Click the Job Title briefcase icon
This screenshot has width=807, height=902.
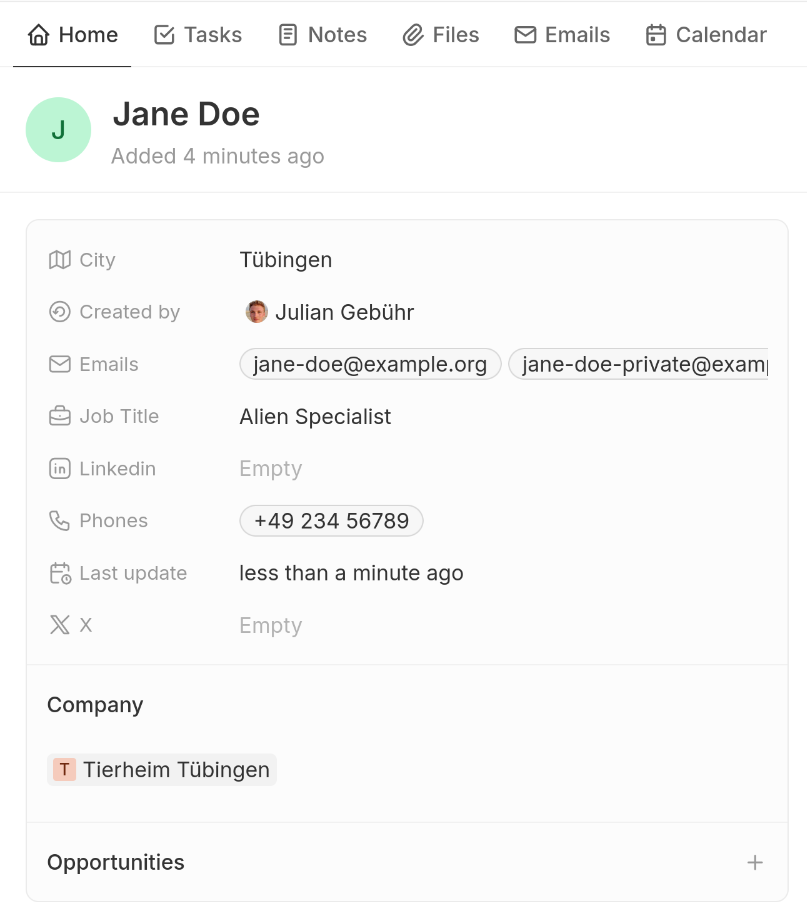[x=60, y=416]
